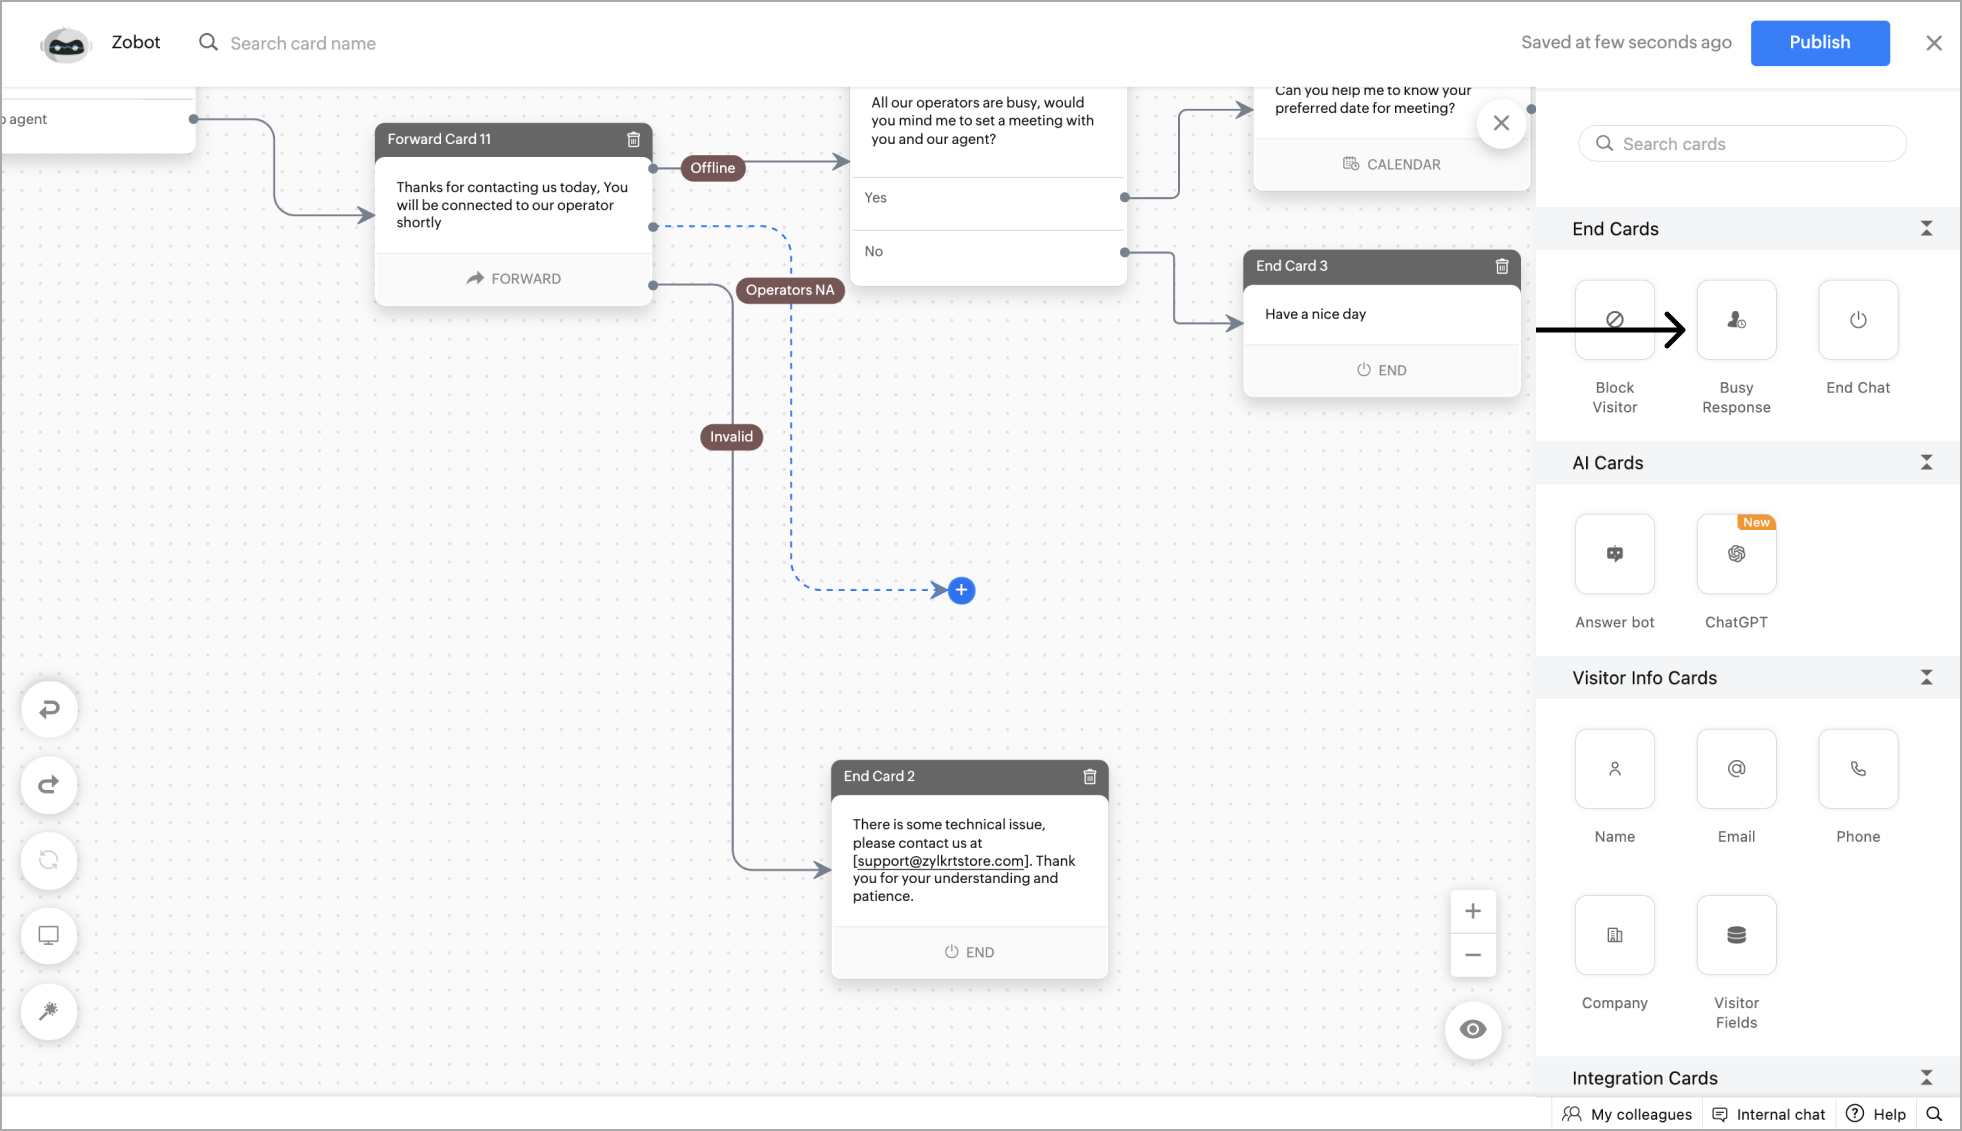The image size is (1962, 1131).
Task: Select the ChatGPT AI card
Action: [x=1736, y=554]
